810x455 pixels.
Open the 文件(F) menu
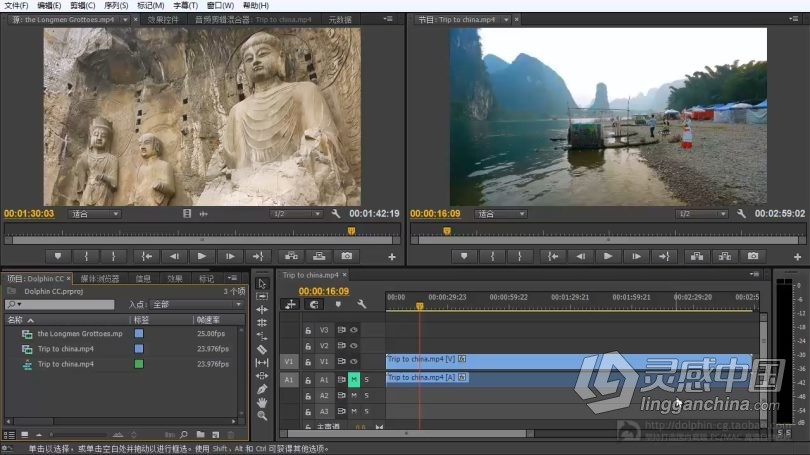(x=17, y=6)
